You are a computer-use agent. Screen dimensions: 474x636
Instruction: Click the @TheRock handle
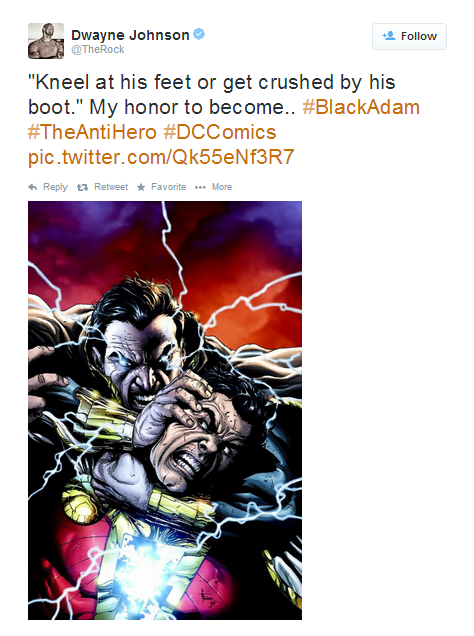click(98, 49)
